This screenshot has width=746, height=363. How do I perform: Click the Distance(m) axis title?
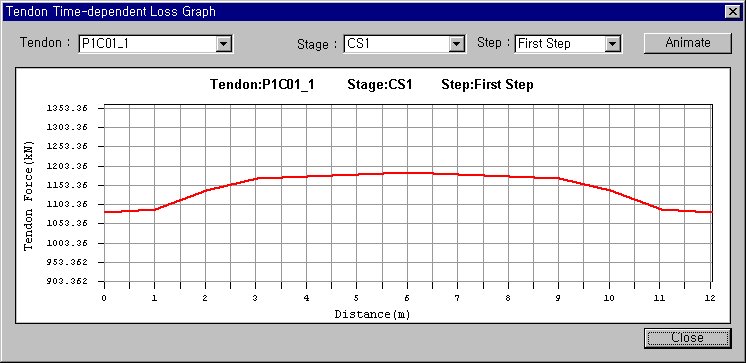(372, 314)
